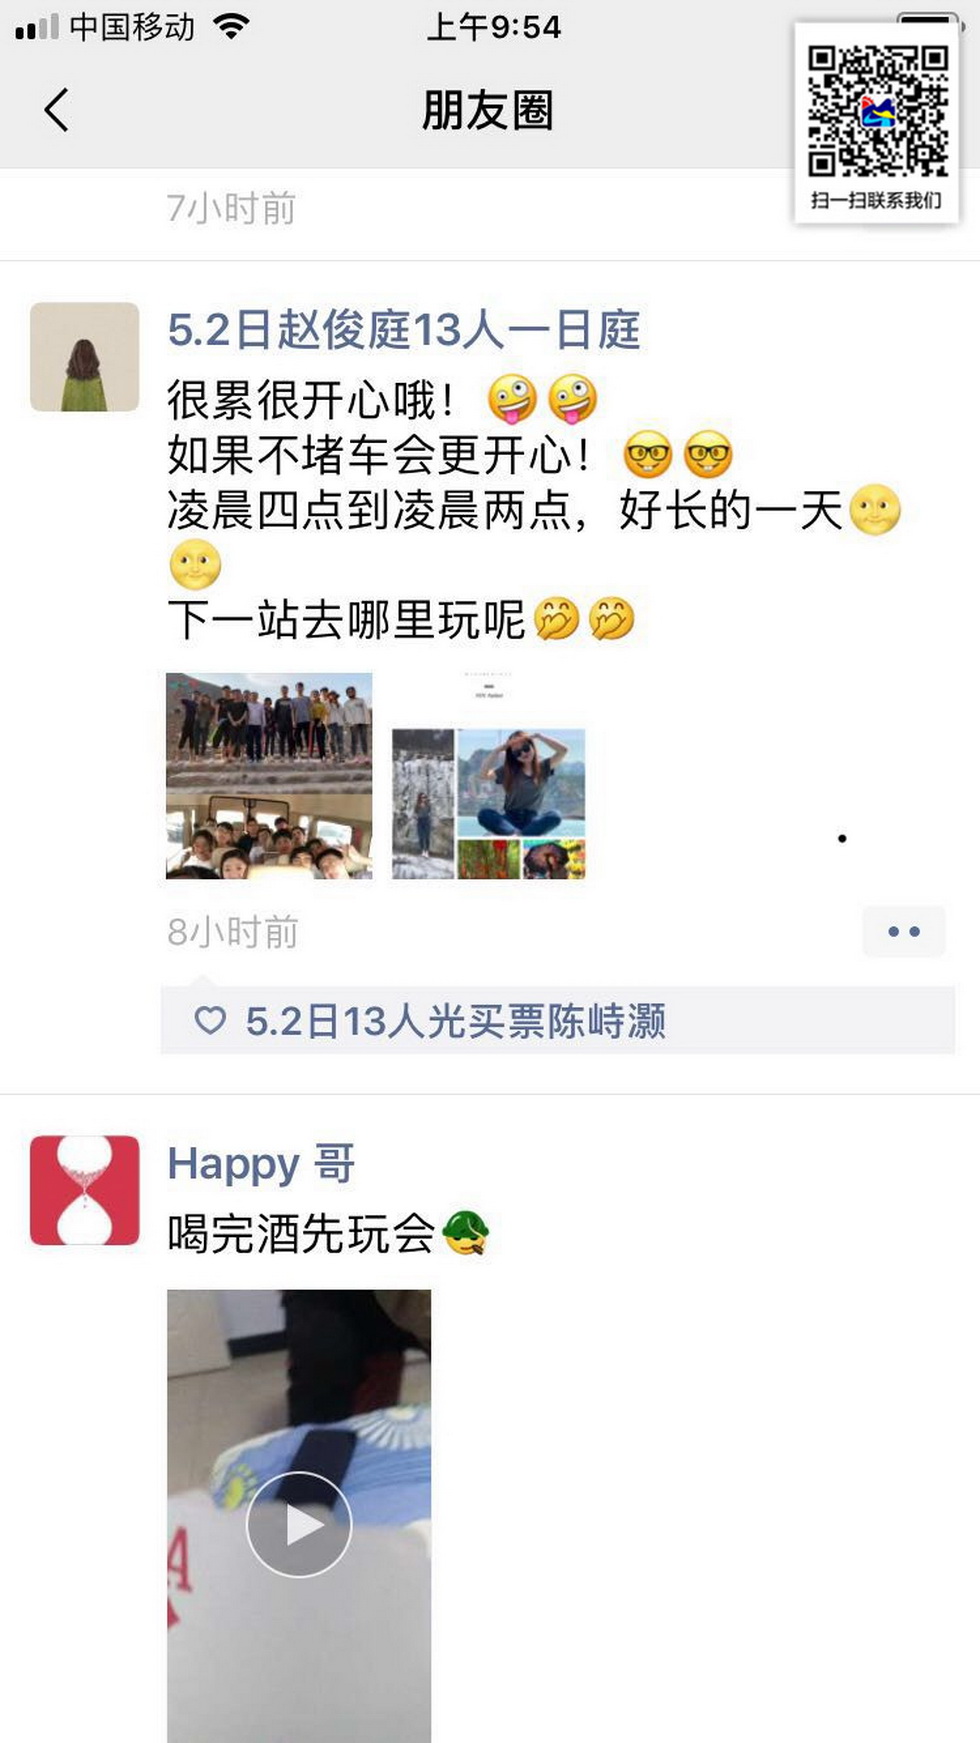This screenshot has width=980, height=1743.
Task: Tap the 7小时前 timestamp
Action: [231, 208]
